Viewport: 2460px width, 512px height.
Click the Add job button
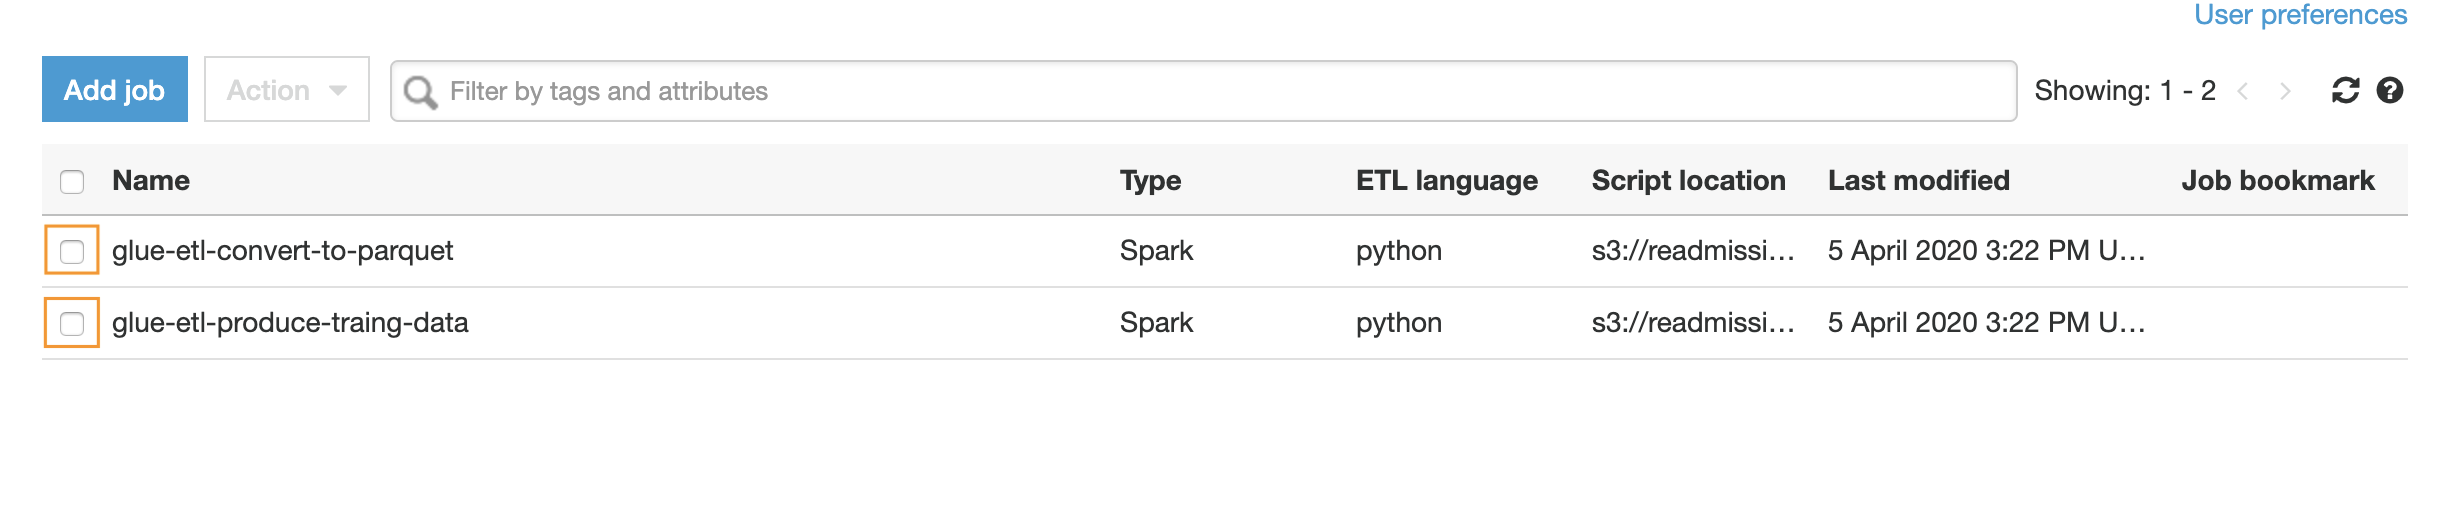[115, 90]
